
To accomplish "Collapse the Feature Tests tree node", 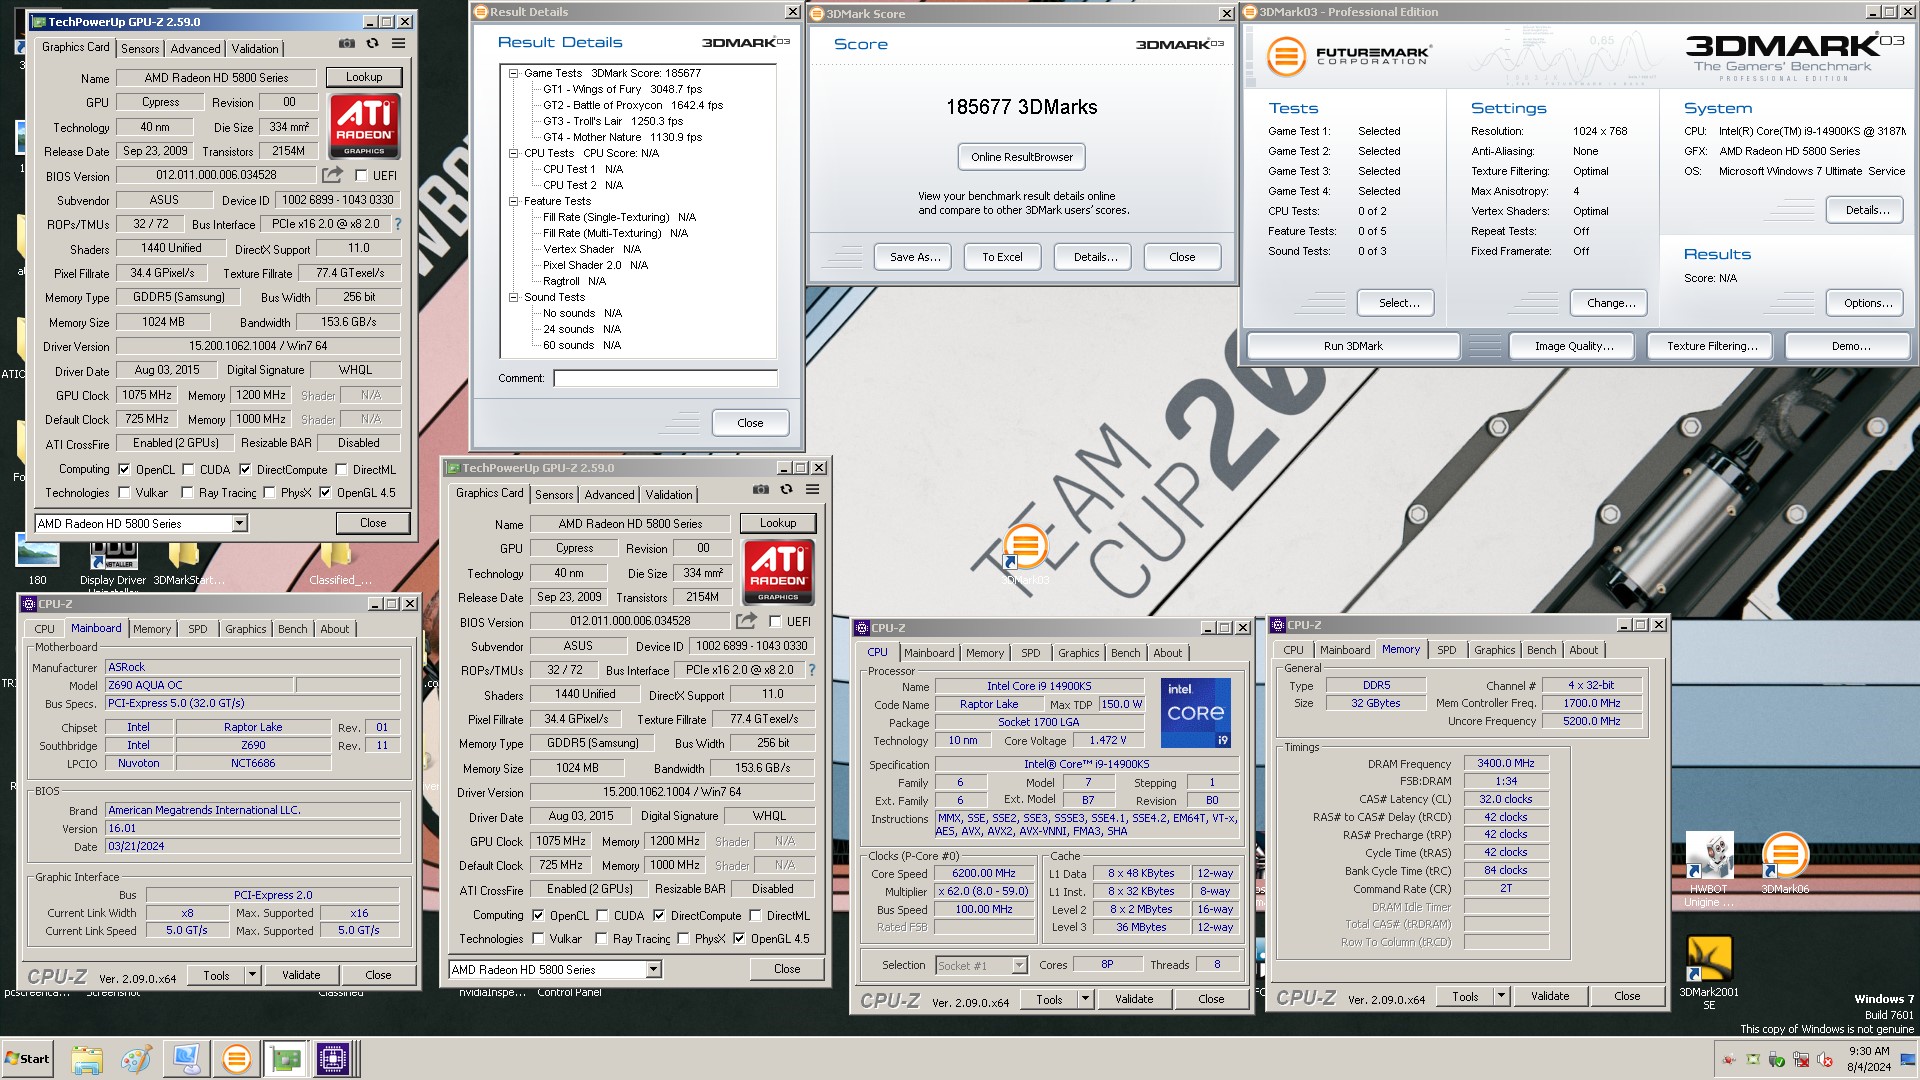I will coord(514,201).
